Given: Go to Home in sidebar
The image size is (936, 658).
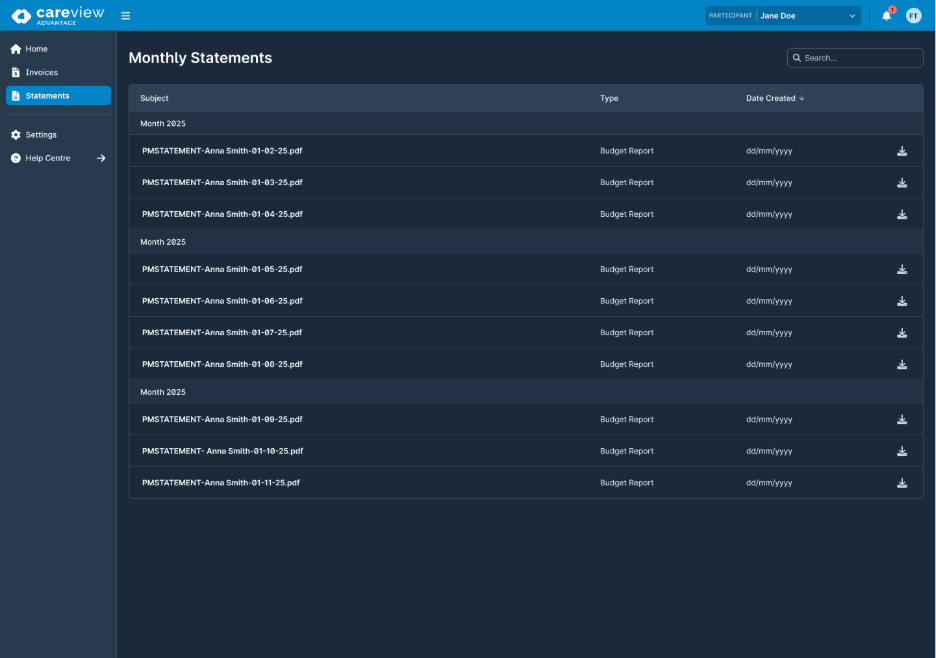Looking at the screenshot, I should point(37,49).
